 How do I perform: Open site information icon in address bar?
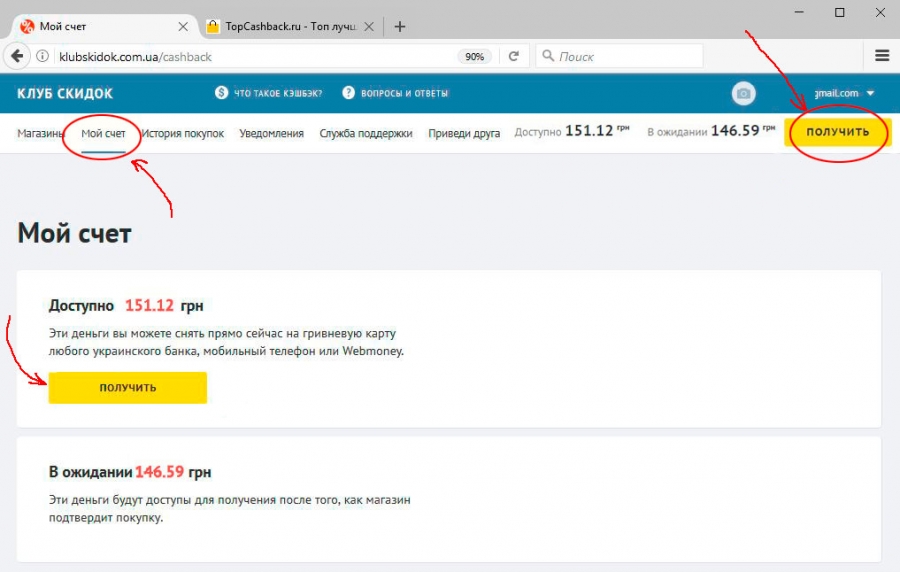tap(42, 56)
